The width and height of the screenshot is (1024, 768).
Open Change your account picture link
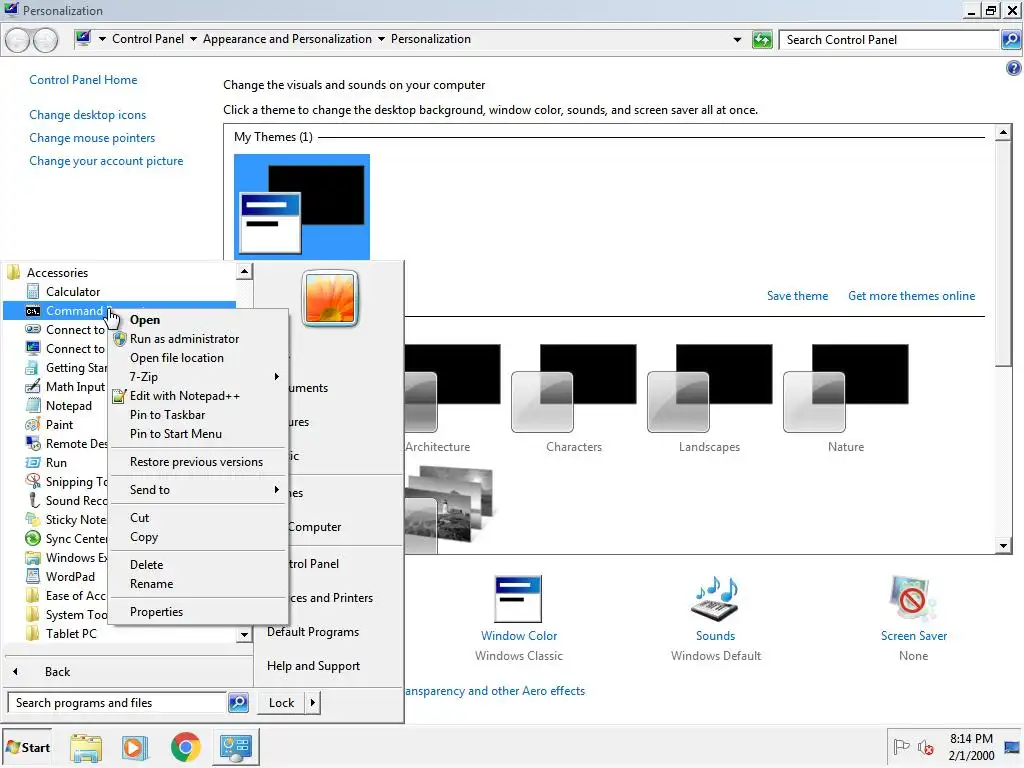(x=106, y=161)
